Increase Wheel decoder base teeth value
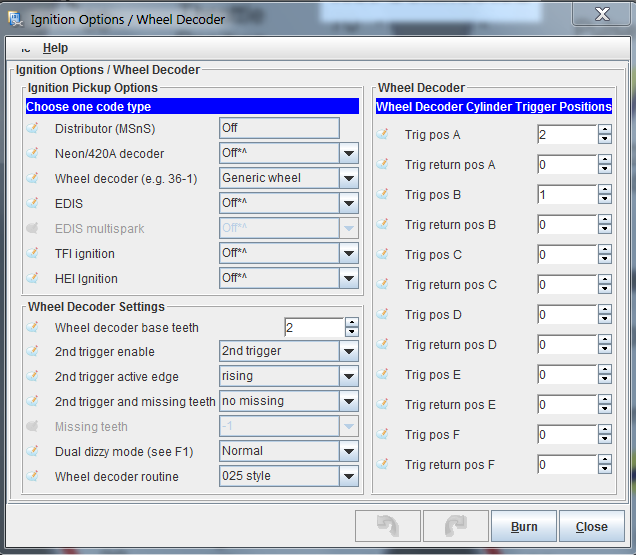Viewport: 636px width, 555px height. 352,323
